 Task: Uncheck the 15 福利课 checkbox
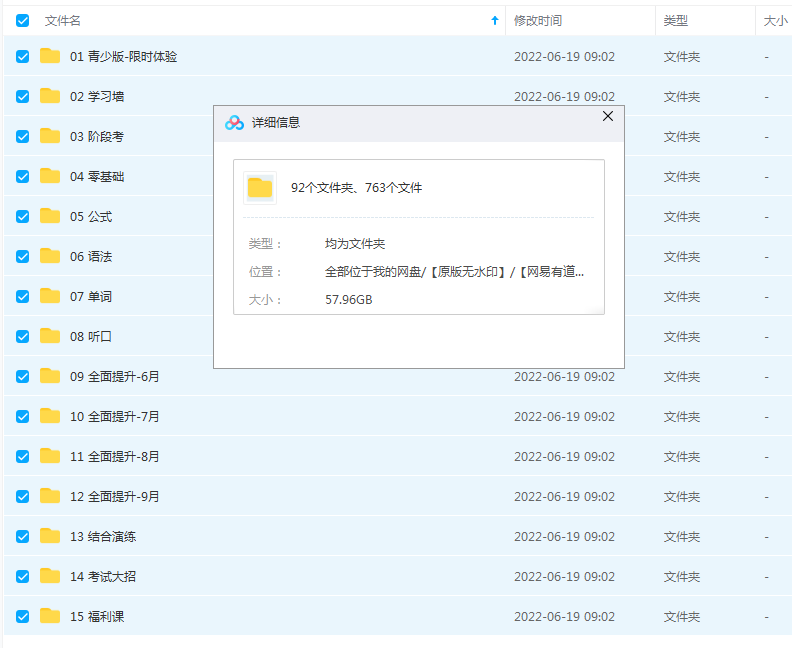tap(22, 617)
